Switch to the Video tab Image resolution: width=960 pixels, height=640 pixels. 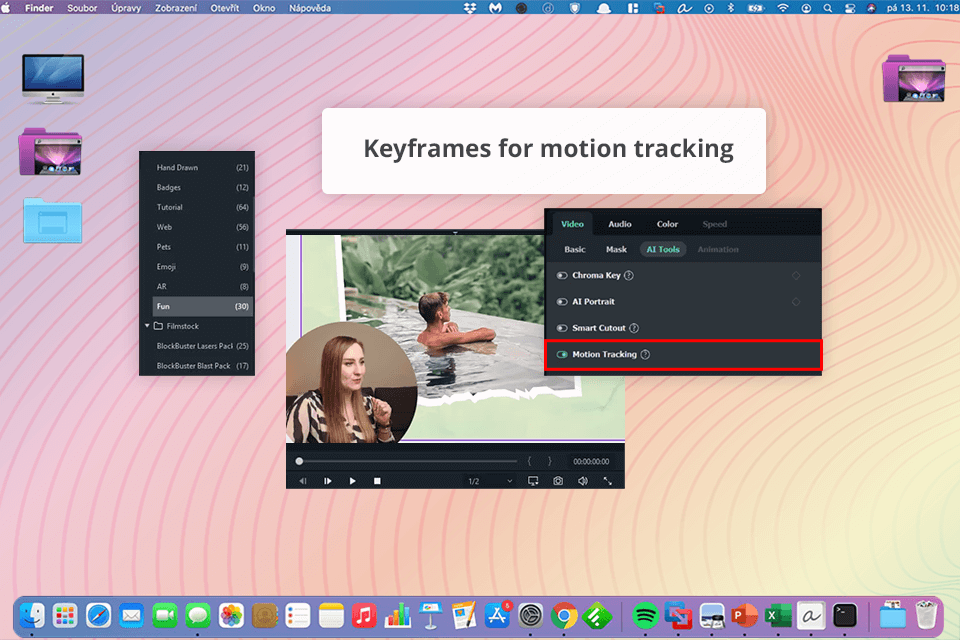tap(572, 224)
